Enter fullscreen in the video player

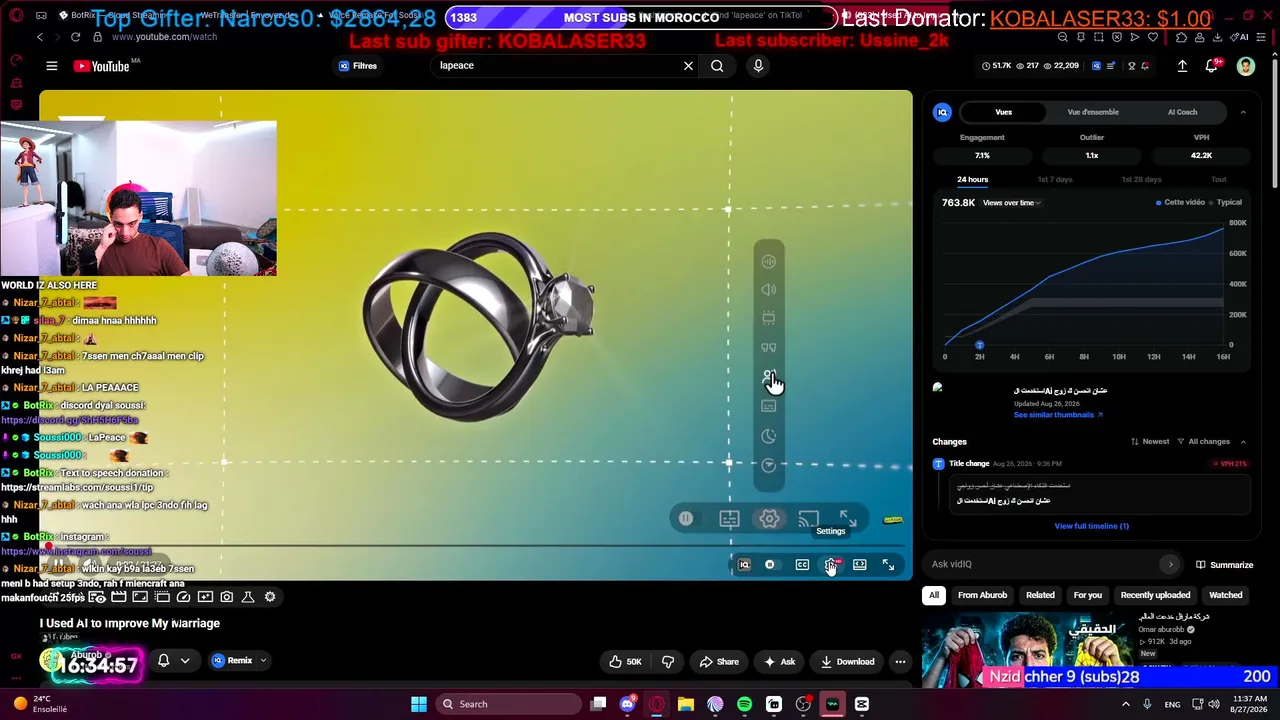(x=888, y=565)
